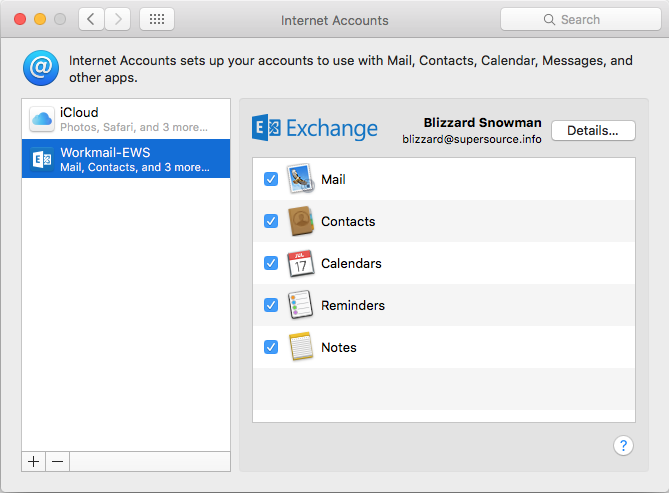Click the Mail app icon
Image resolution: width=669 pixels, height=493 pixels.
tap(300, 180)
